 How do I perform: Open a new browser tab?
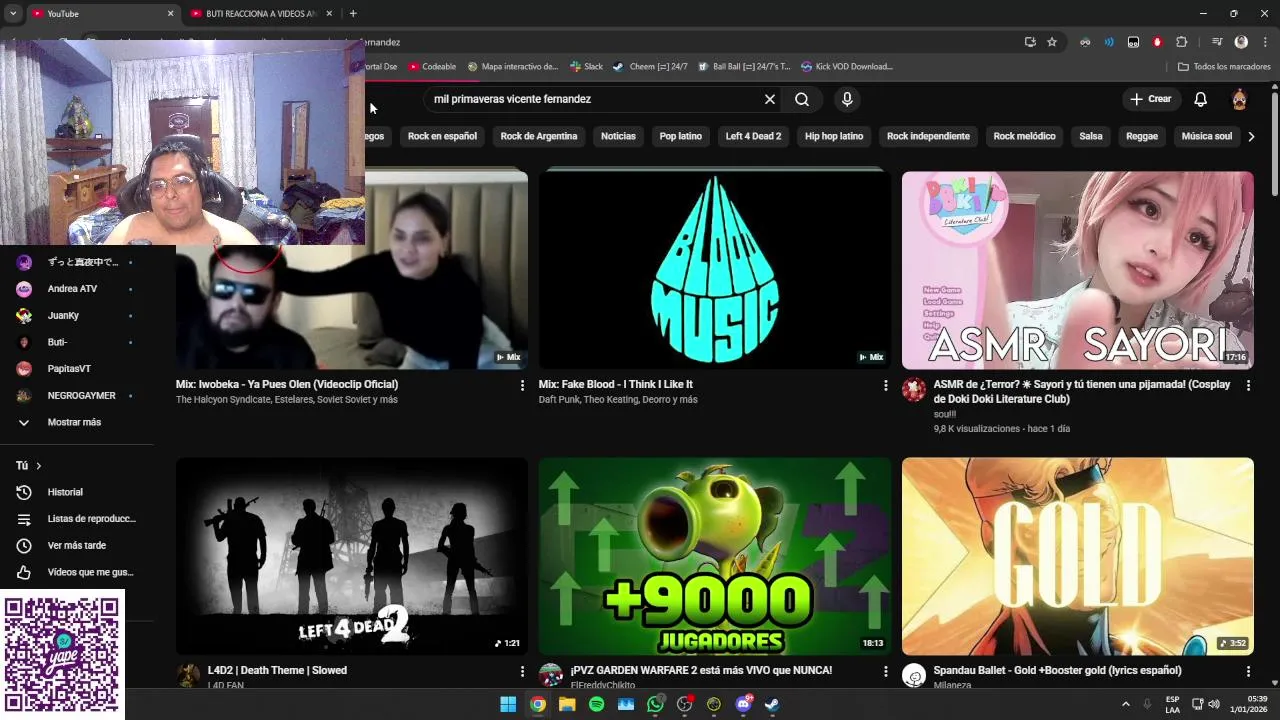coord(353,13)
